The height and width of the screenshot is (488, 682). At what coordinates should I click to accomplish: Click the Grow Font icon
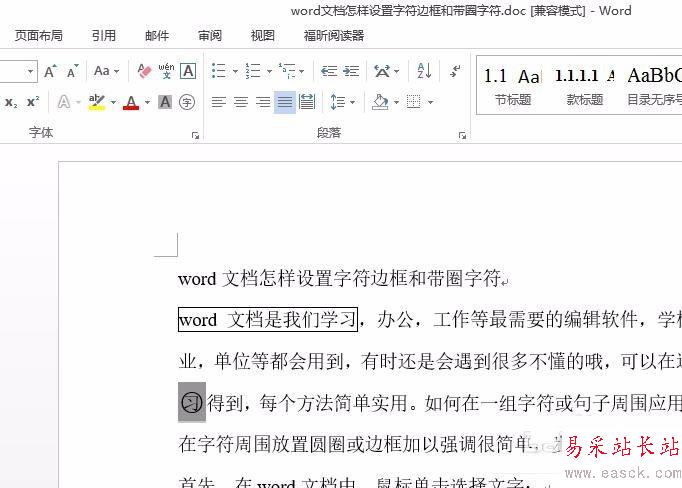(50, 71)
